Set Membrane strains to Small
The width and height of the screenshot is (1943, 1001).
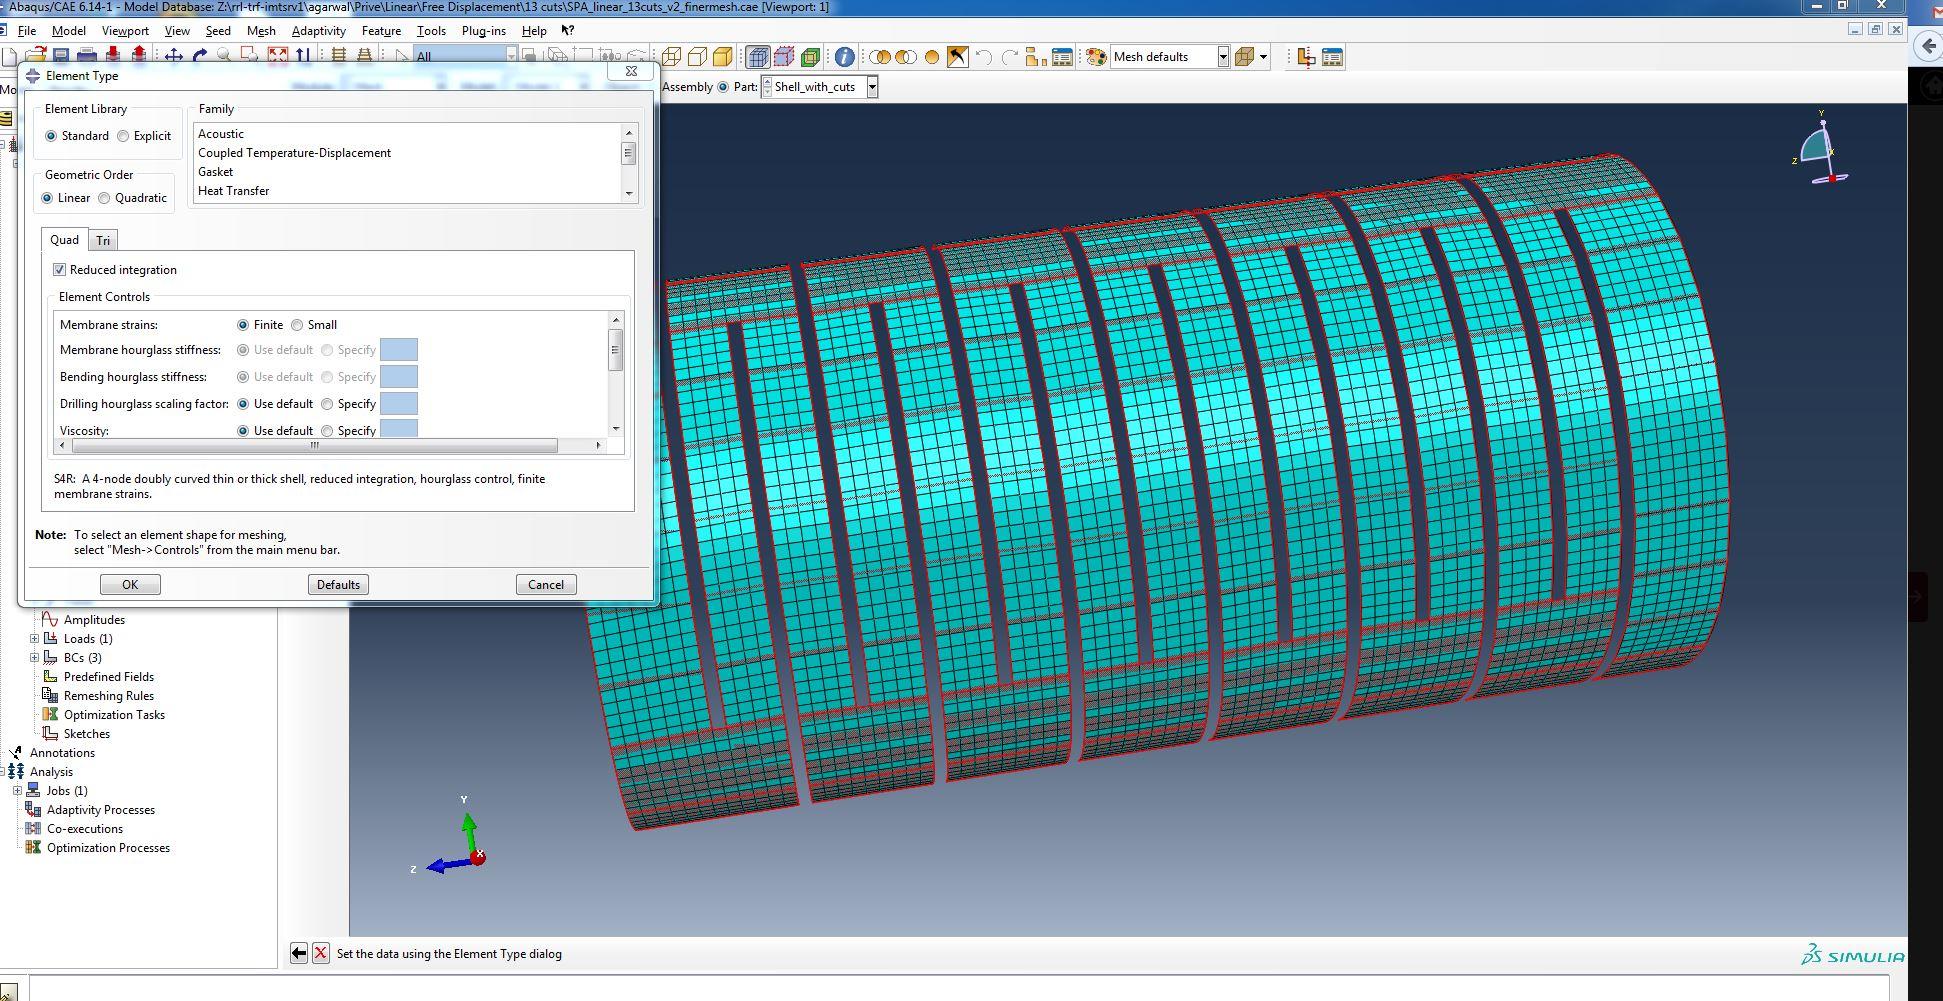tap(297, 325)
